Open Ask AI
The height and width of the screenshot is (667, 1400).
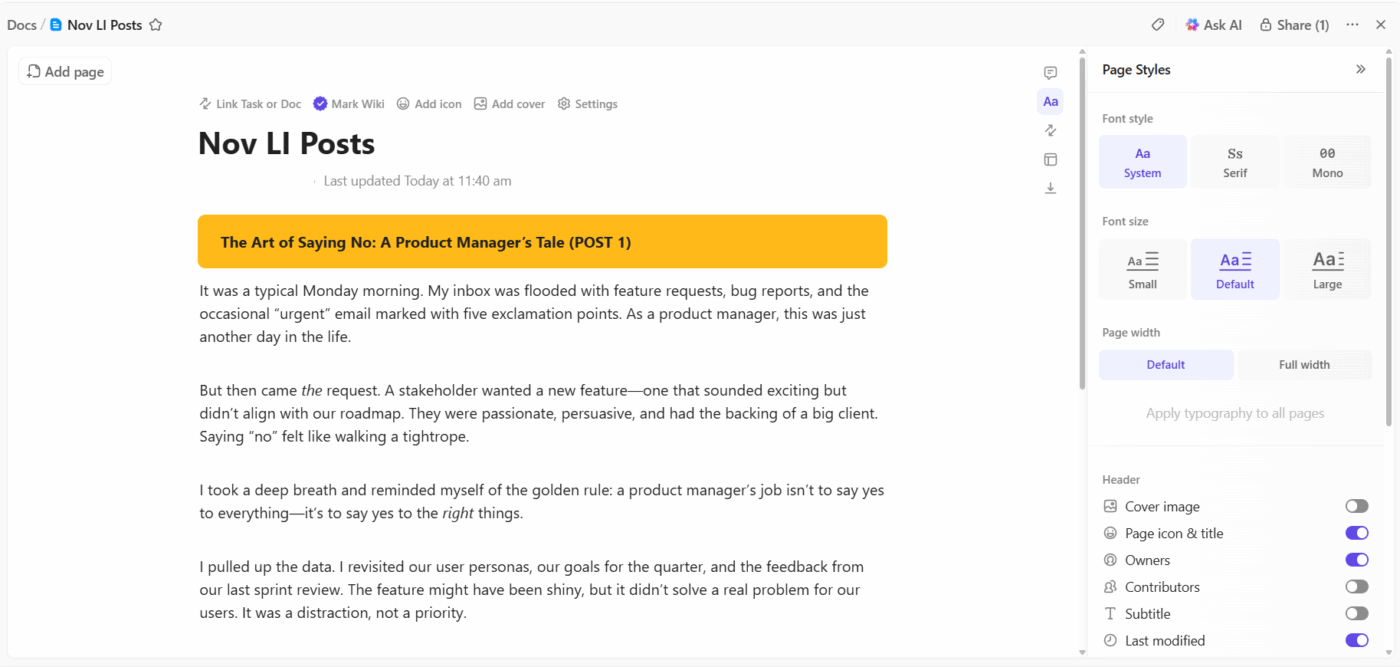pyautogui.click(x=1214, y=24)
